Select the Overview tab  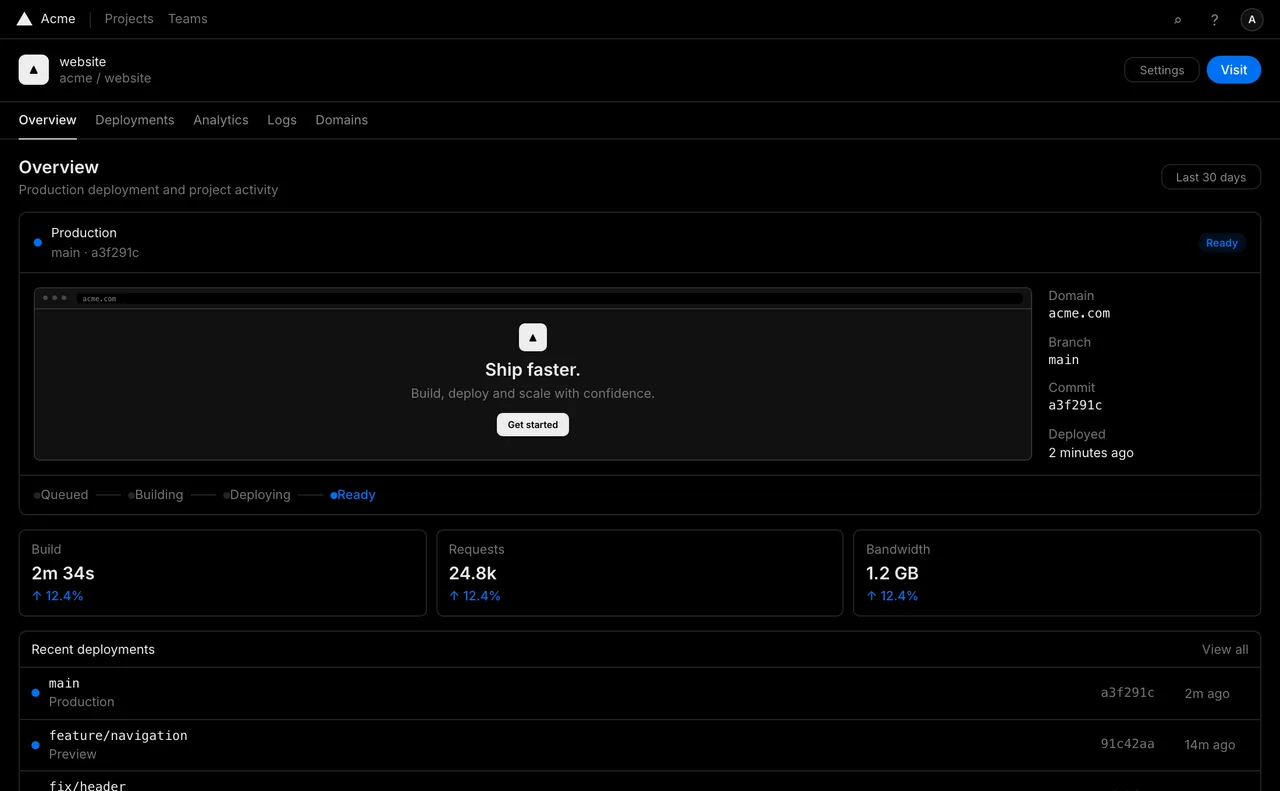point(48,120)
